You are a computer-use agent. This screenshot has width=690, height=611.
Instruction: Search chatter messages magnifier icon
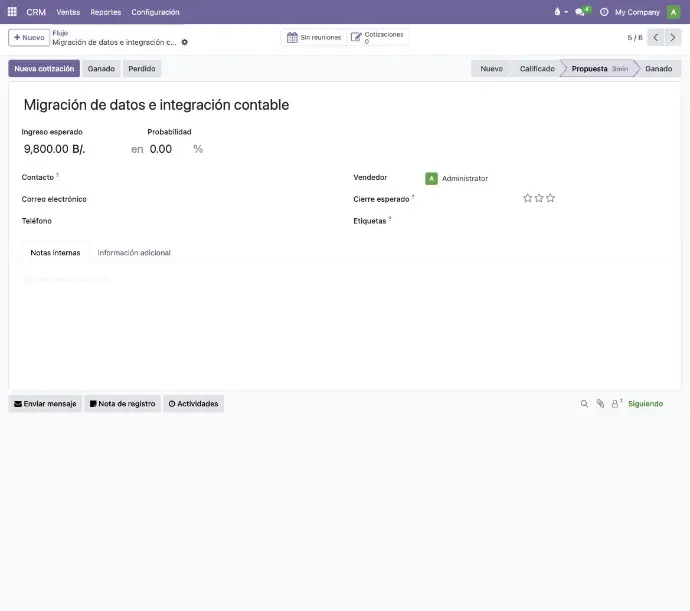(x=584, y=404)
